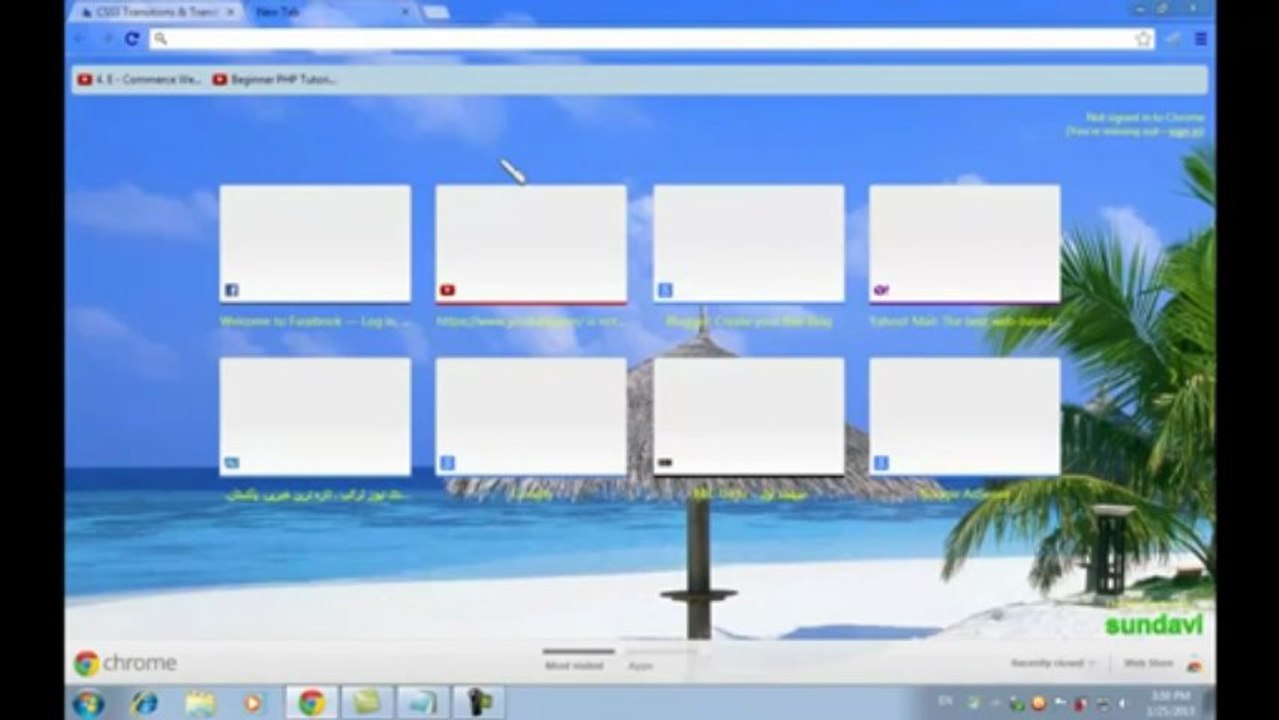The width and height of the screenshot is (1279, 720).
Task: Close the CSS3 Transitions tab
Action: [230, 12]
